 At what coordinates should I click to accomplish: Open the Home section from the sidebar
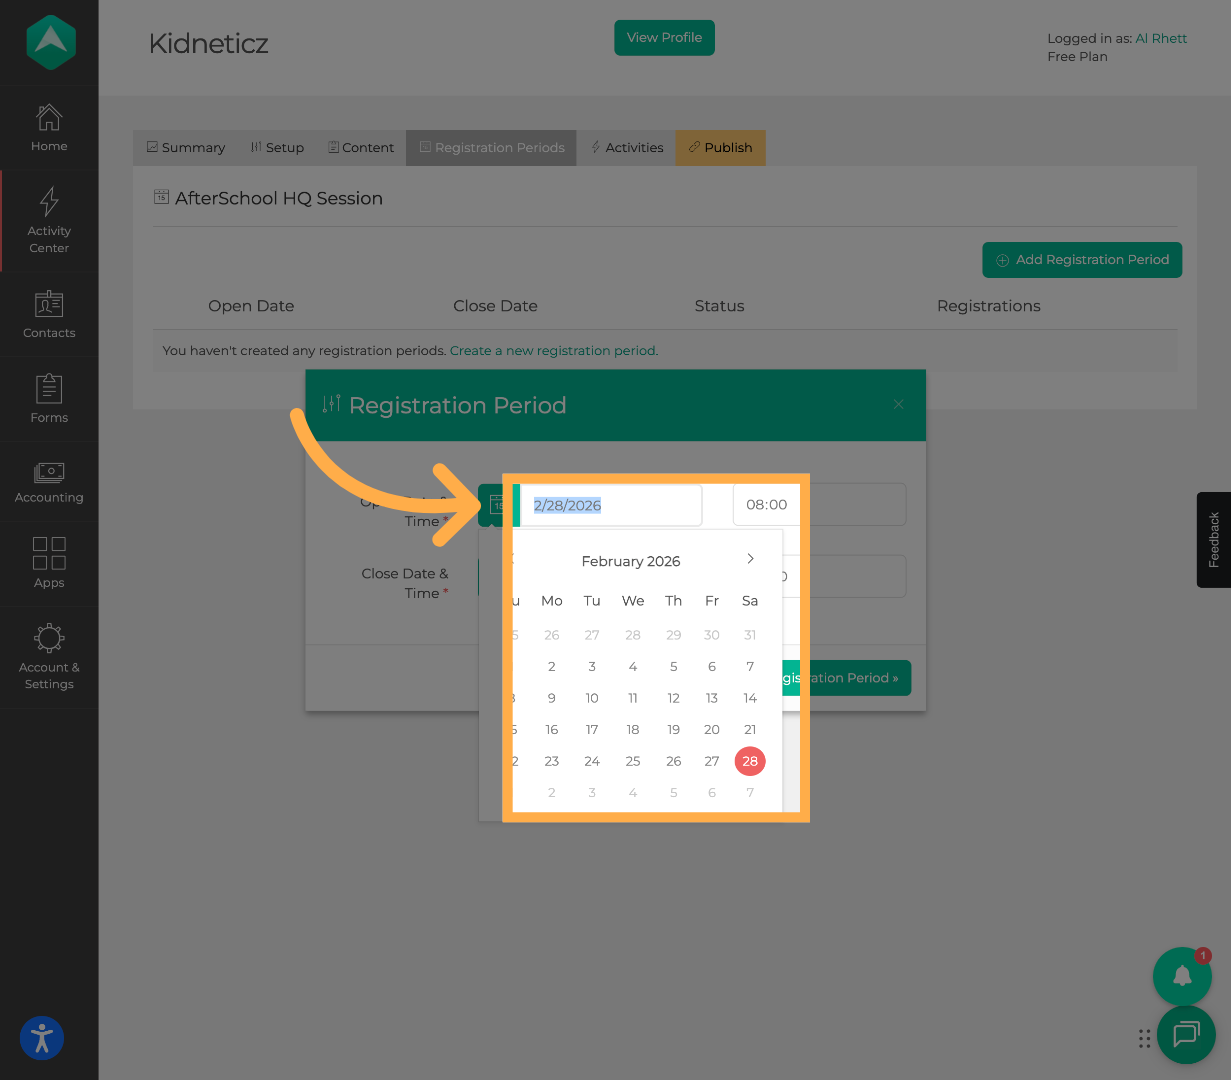click(x=48, y=127)
